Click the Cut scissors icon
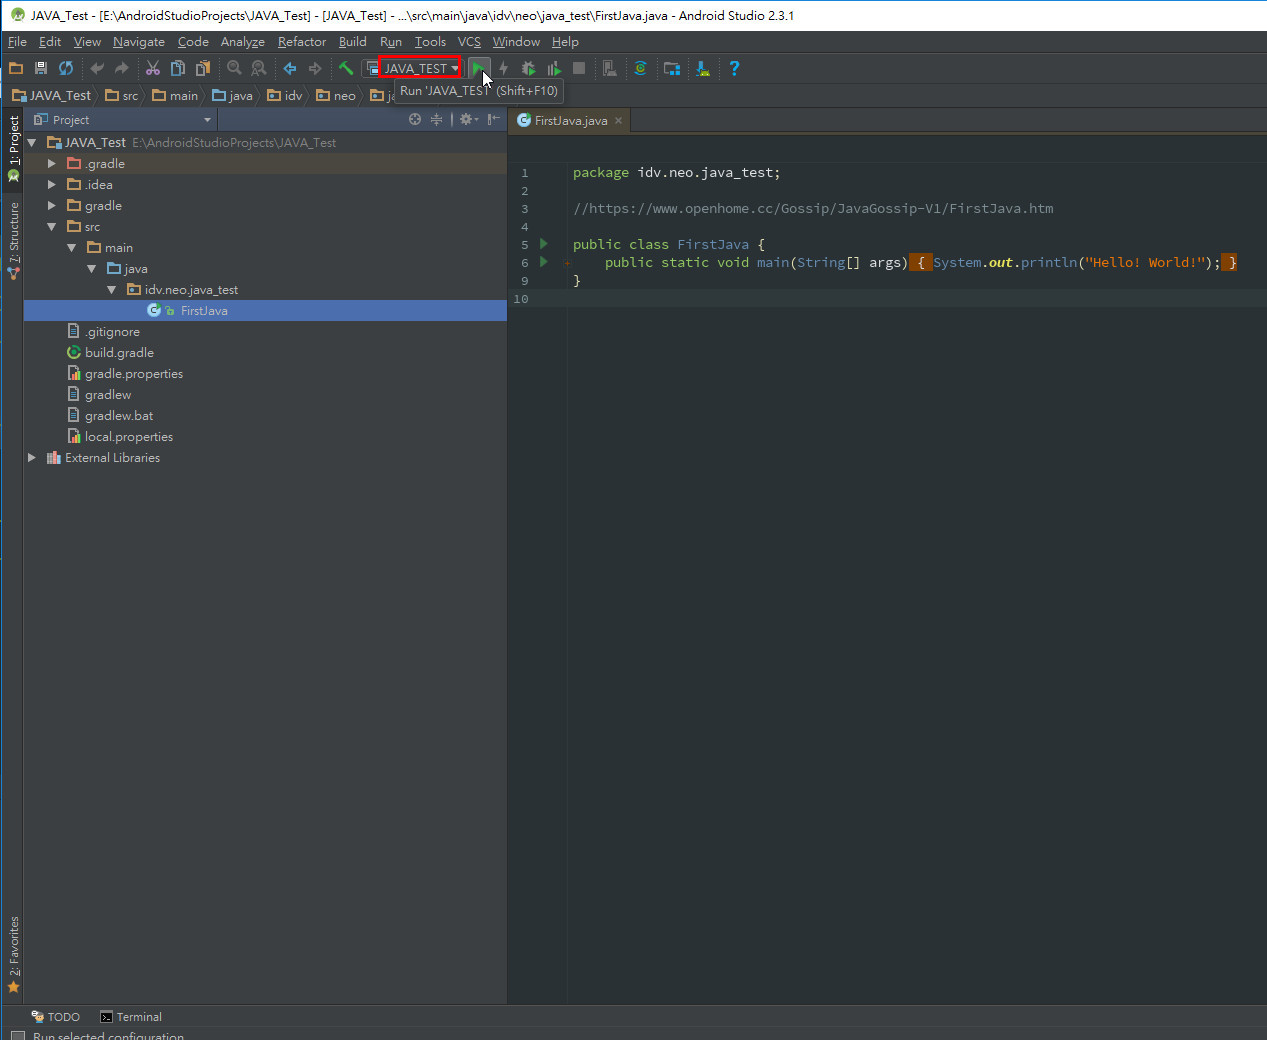1267x1040 pixels. (x=153, y=68)
